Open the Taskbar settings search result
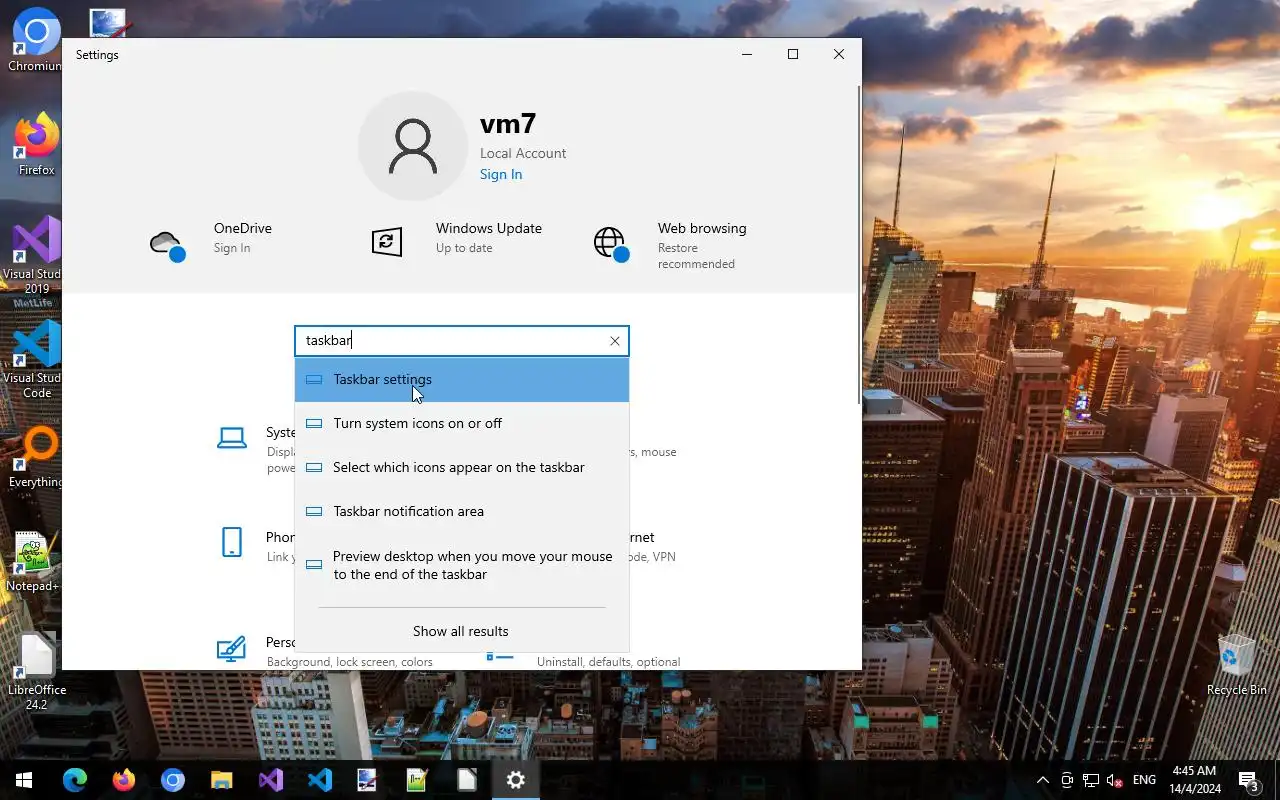Viewport: 1280px width, 800px height. pyautogui.click(x=461, y=380)
